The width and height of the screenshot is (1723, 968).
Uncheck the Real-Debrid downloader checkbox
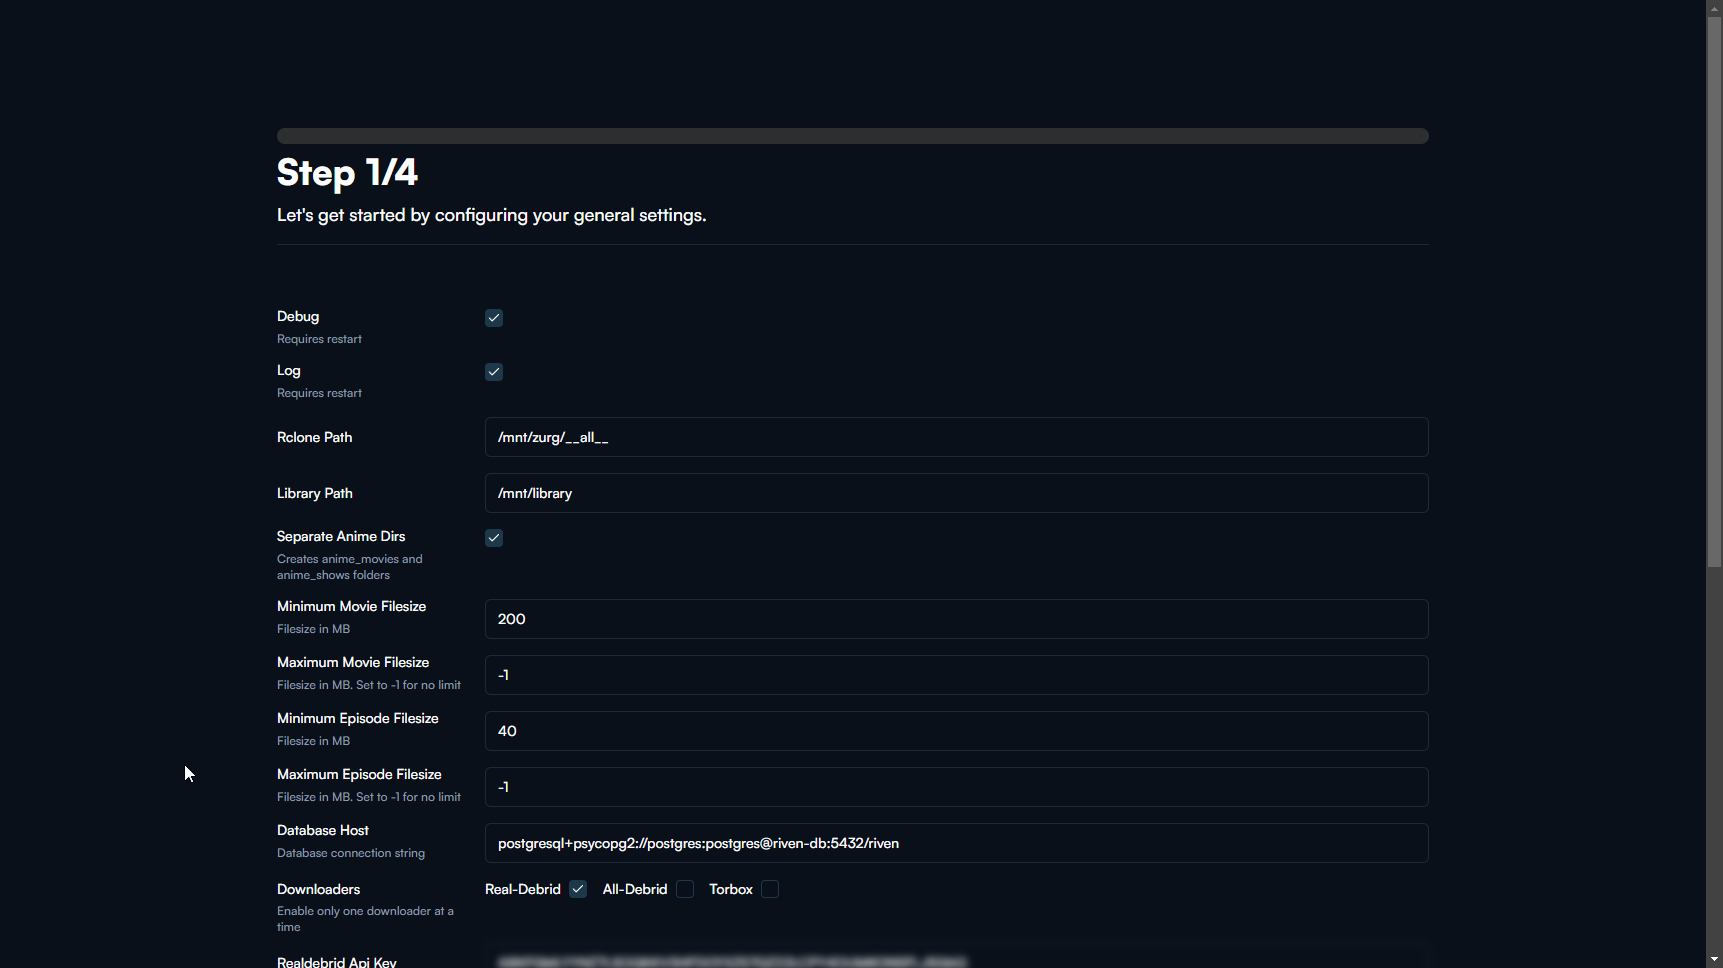[x=578, y=889]
